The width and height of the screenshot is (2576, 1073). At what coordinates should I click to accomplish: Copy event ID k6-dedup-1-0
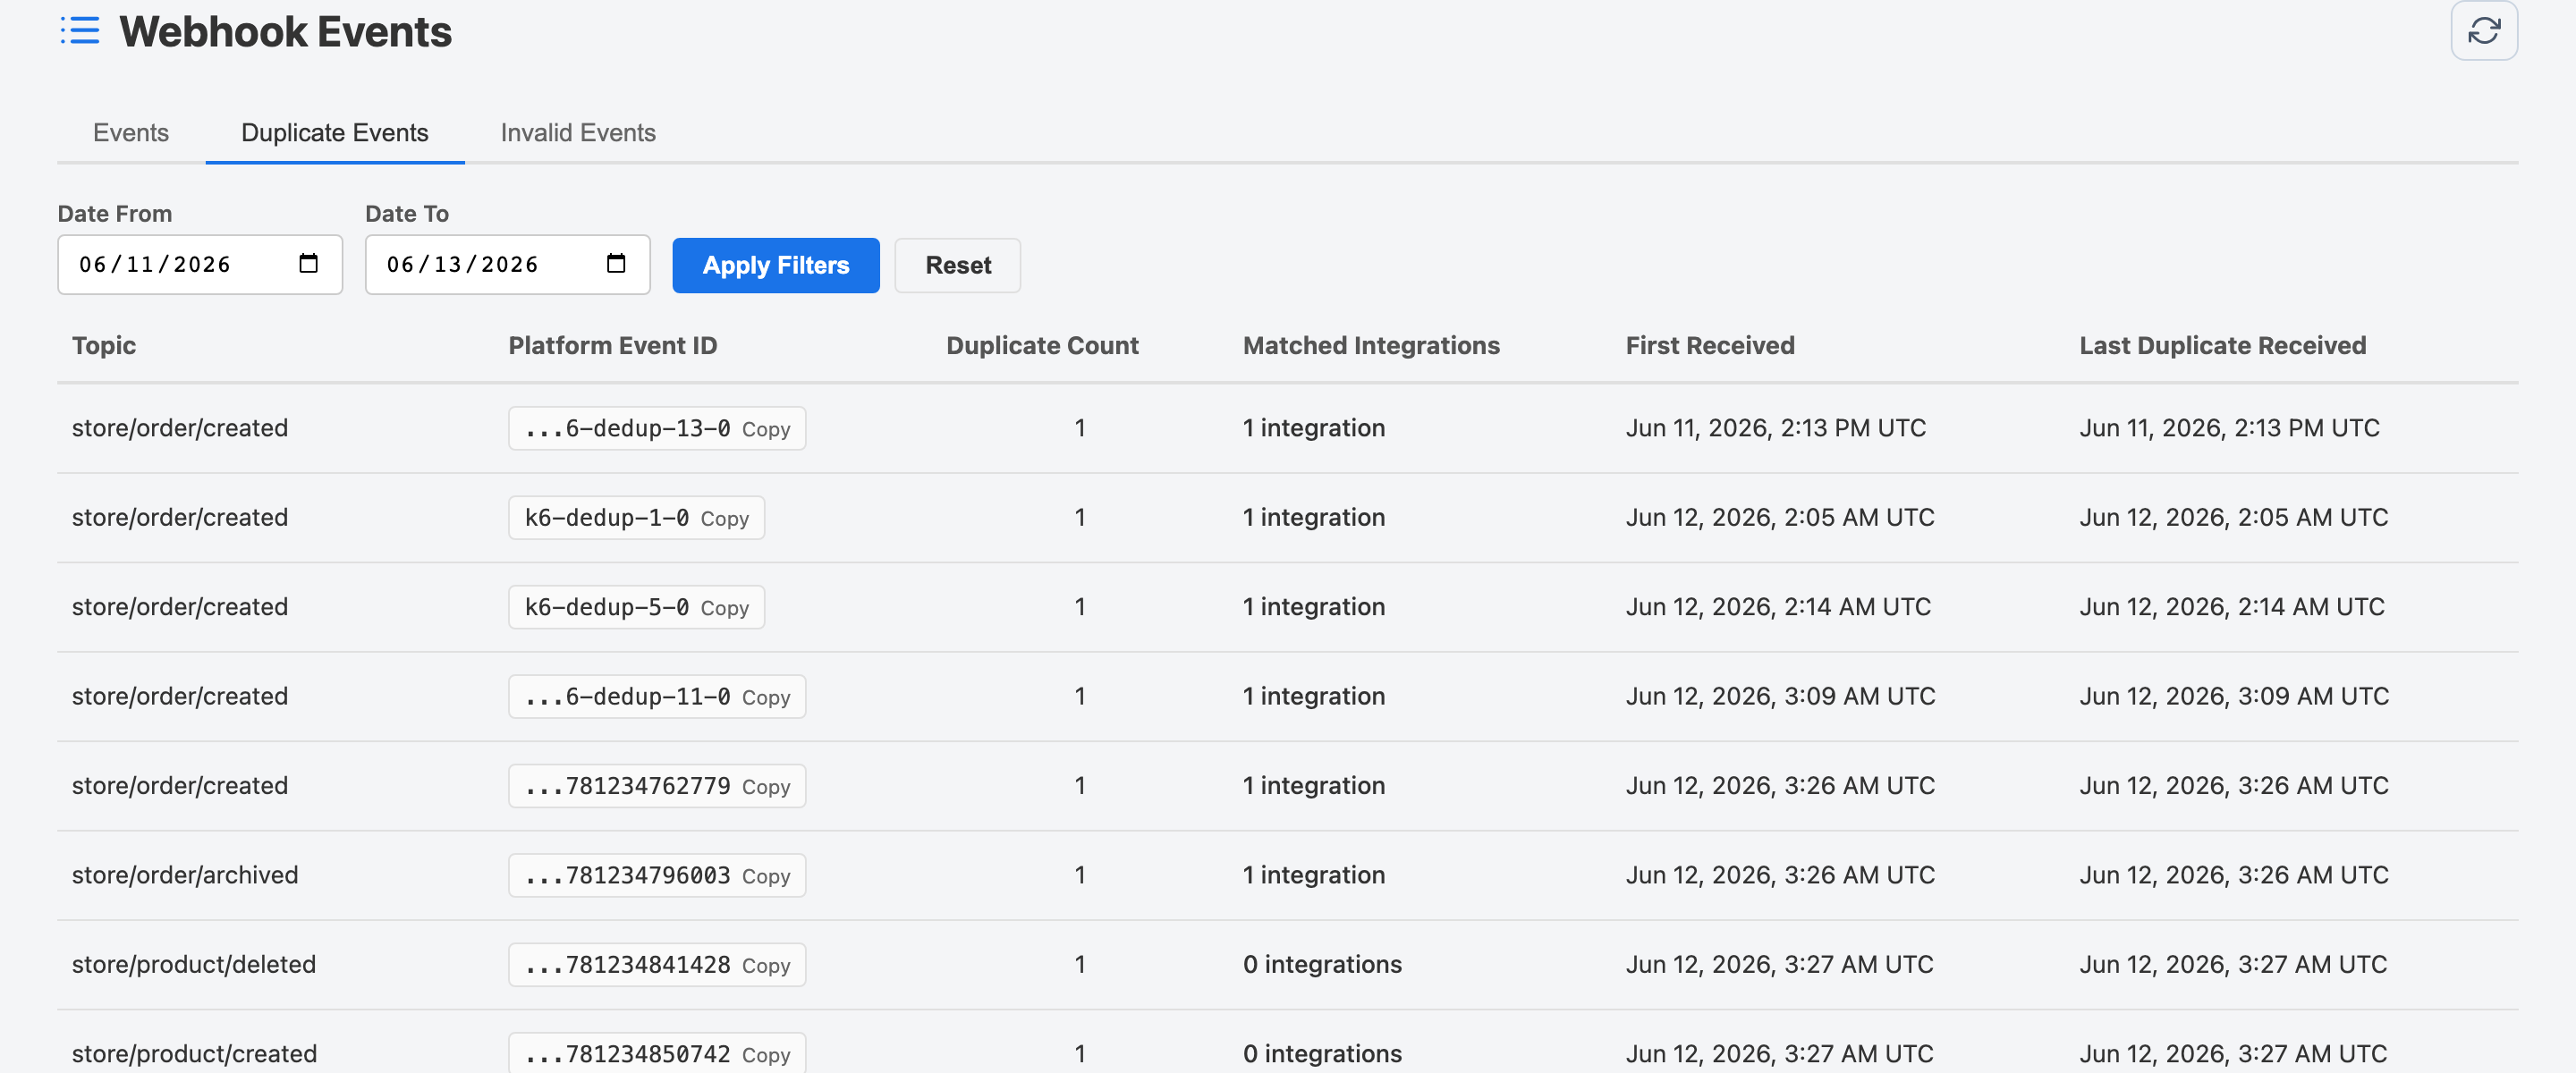(x=725, y=518)
